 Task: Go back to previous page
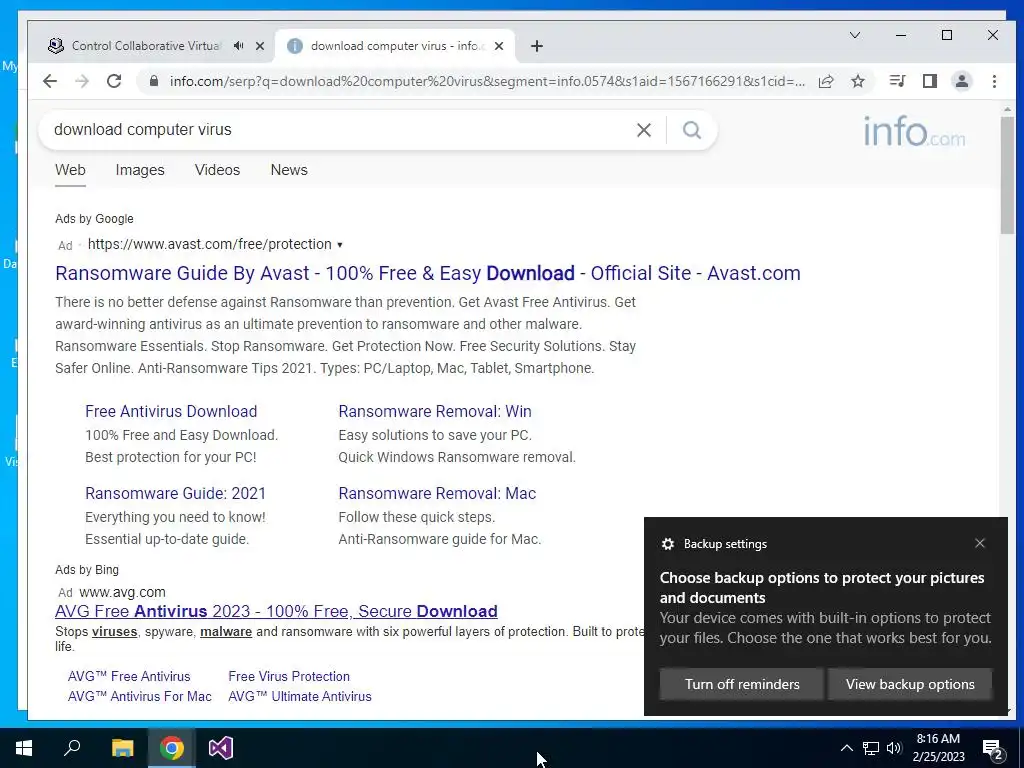tap(50, 81)
